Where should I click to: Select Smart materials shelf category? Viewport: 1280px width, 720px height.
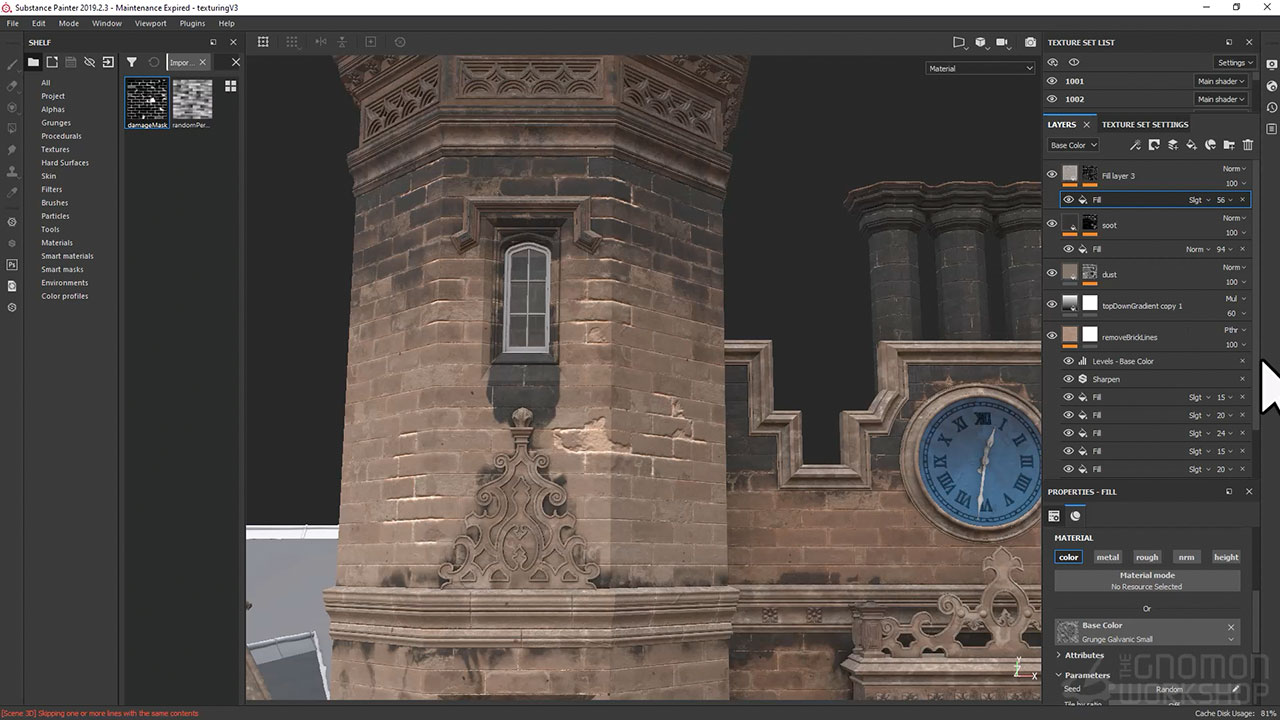67,256
